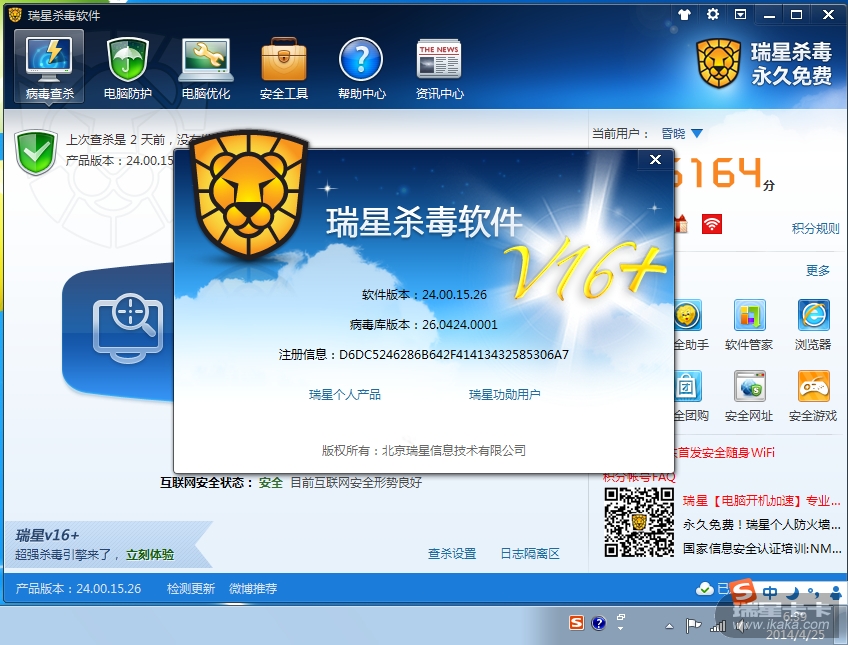Click the Action Center flag icon
The image size is (848, 645).
tap(693, 626)
